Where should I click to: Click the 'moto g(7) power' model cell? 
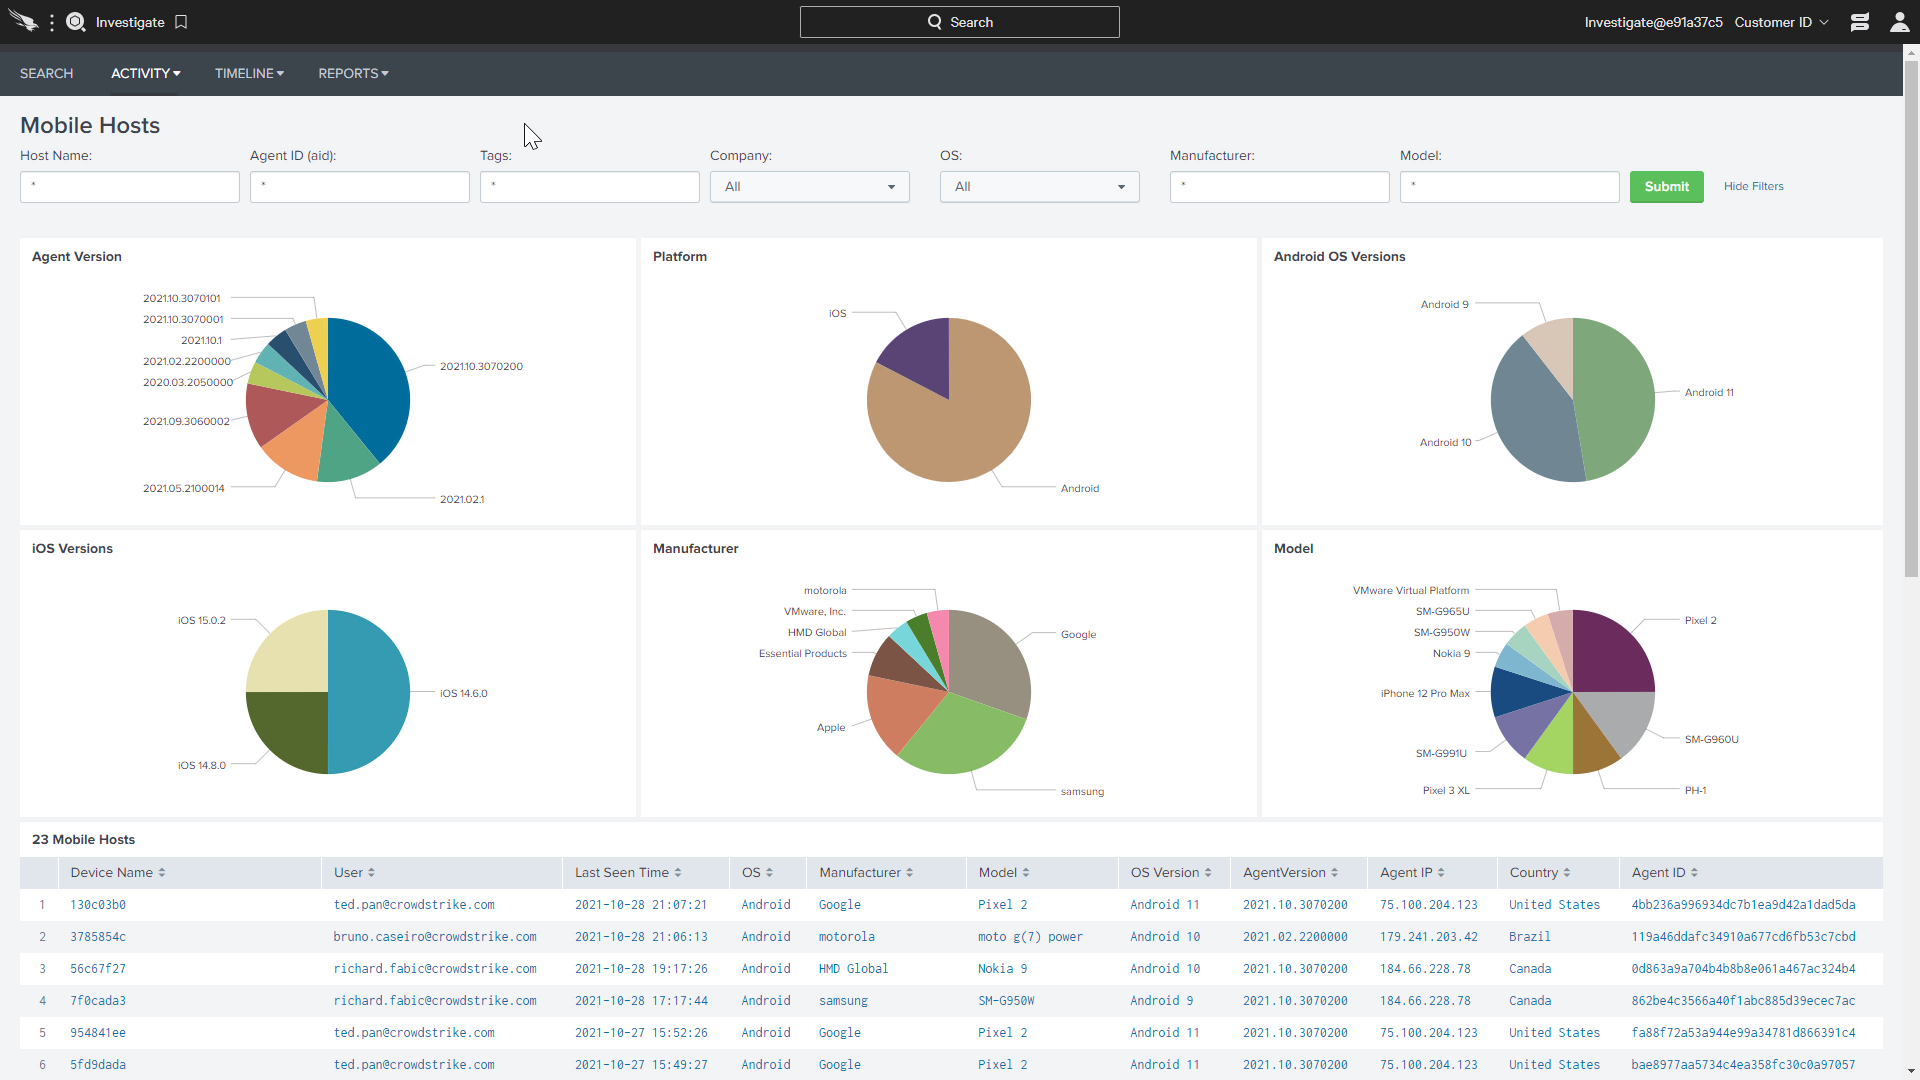pos(1030,937)
